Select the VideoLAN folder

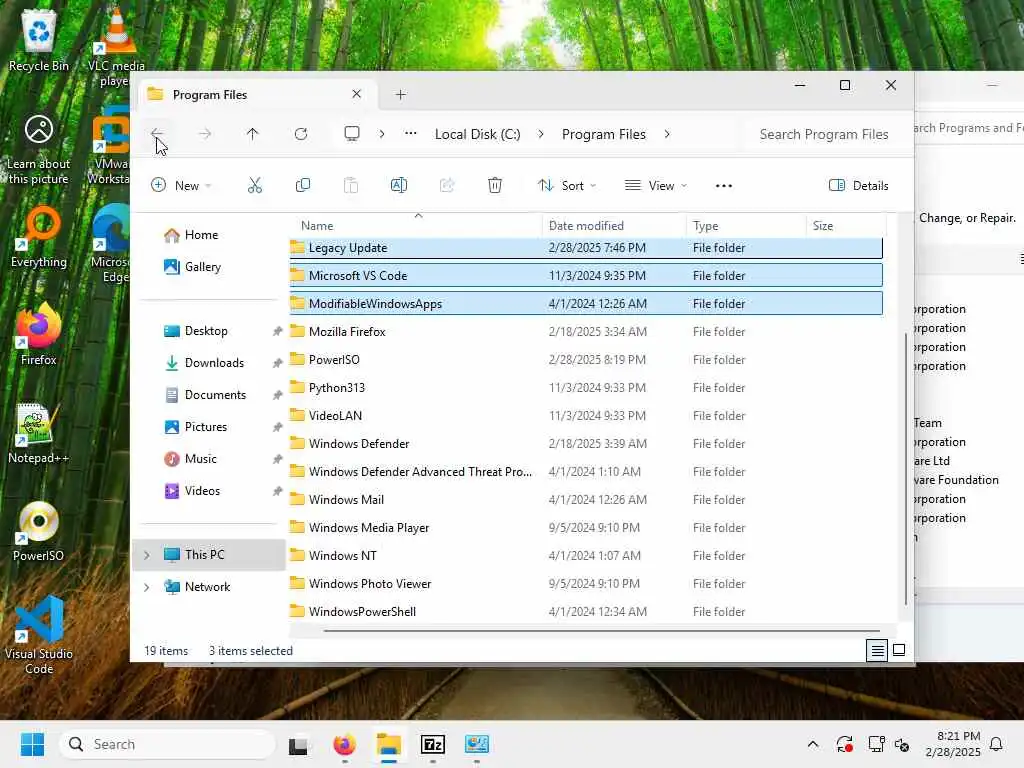coord(586,416)
